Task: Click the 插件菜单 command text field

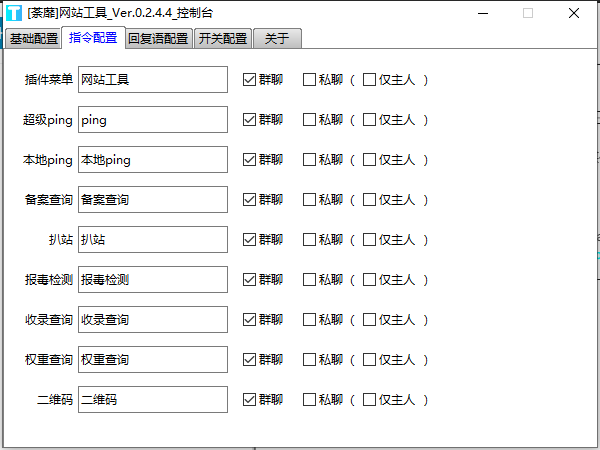Action: [152, 80]
